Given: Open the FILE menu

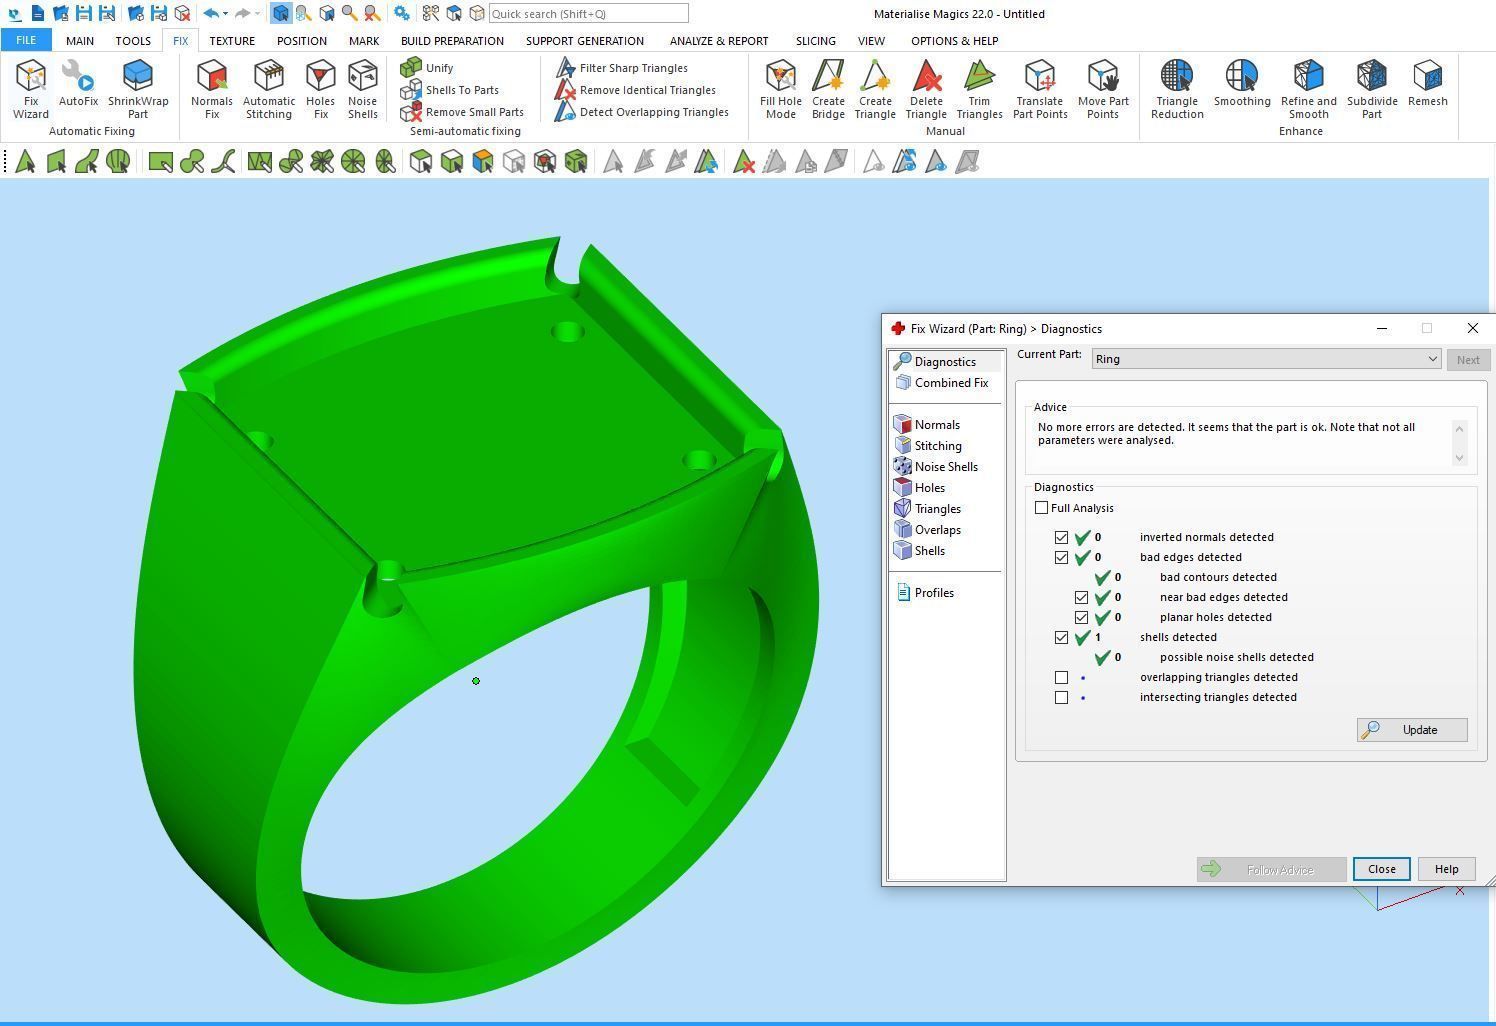Looking at the screenshot, I should (26, 40).
